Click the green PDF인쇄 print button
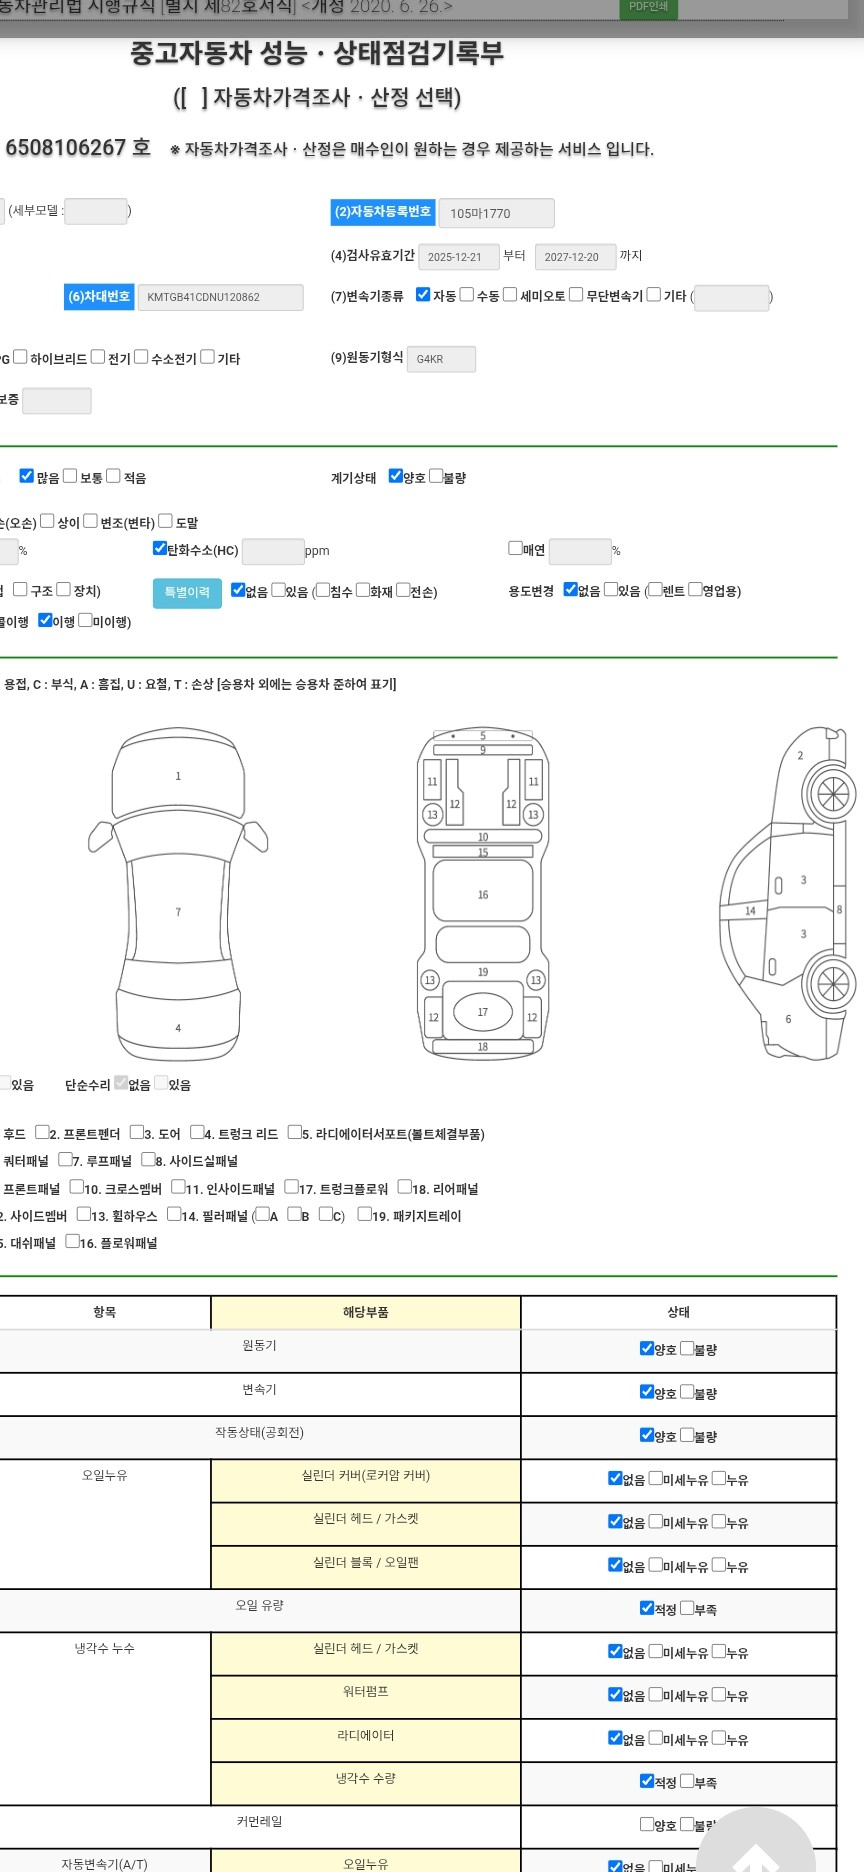The height and width of the screenshot is (1872, 864). pyautogui.click(x=648, y=8)
